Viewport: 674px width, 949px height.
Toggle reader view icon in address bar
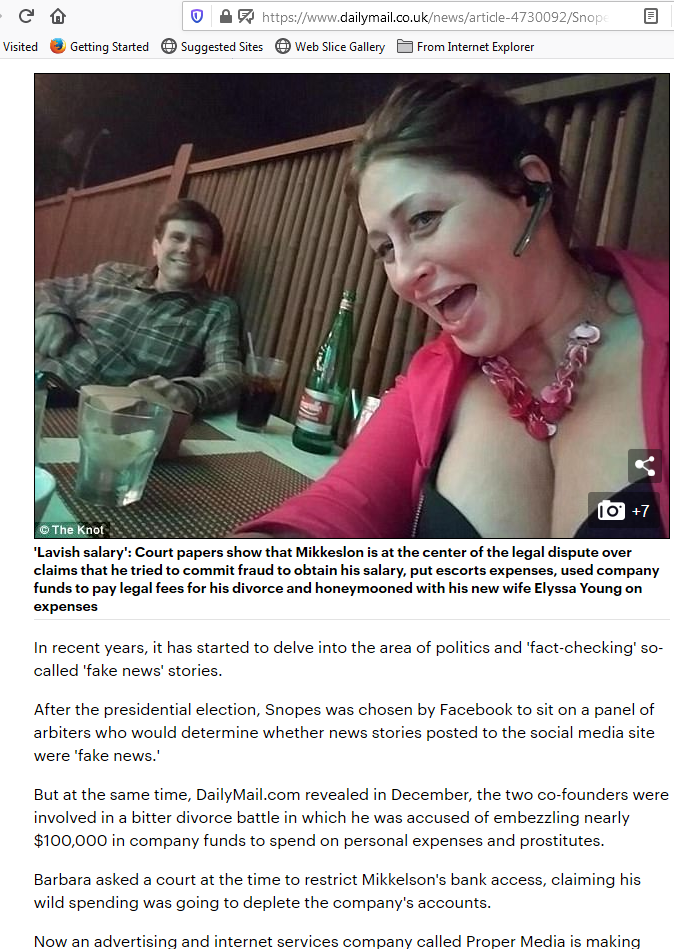tap(651, 16)
